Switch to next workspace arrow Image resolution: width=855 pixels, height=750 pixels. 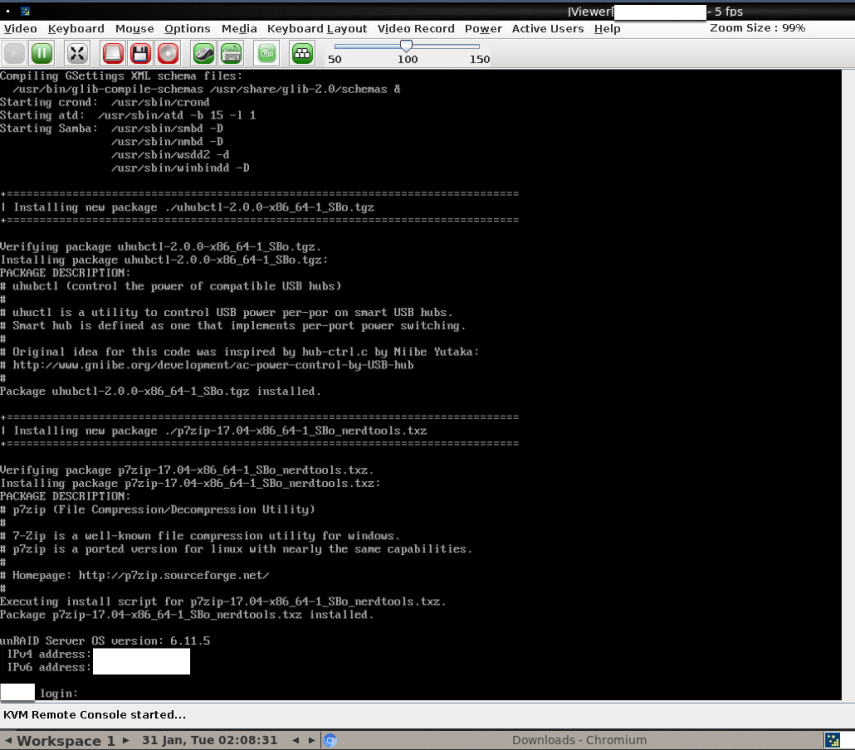[126, 740]
